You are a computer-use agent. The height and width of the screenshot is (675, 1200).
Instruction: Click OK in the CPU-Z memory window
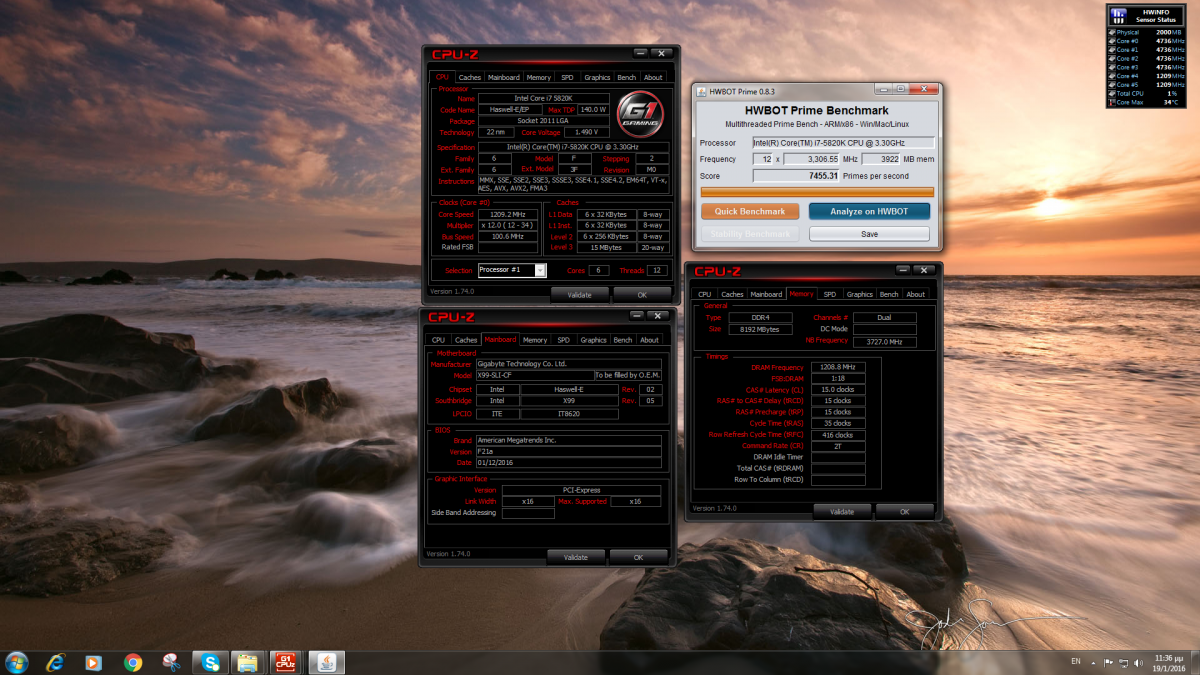tap(904, 511)
